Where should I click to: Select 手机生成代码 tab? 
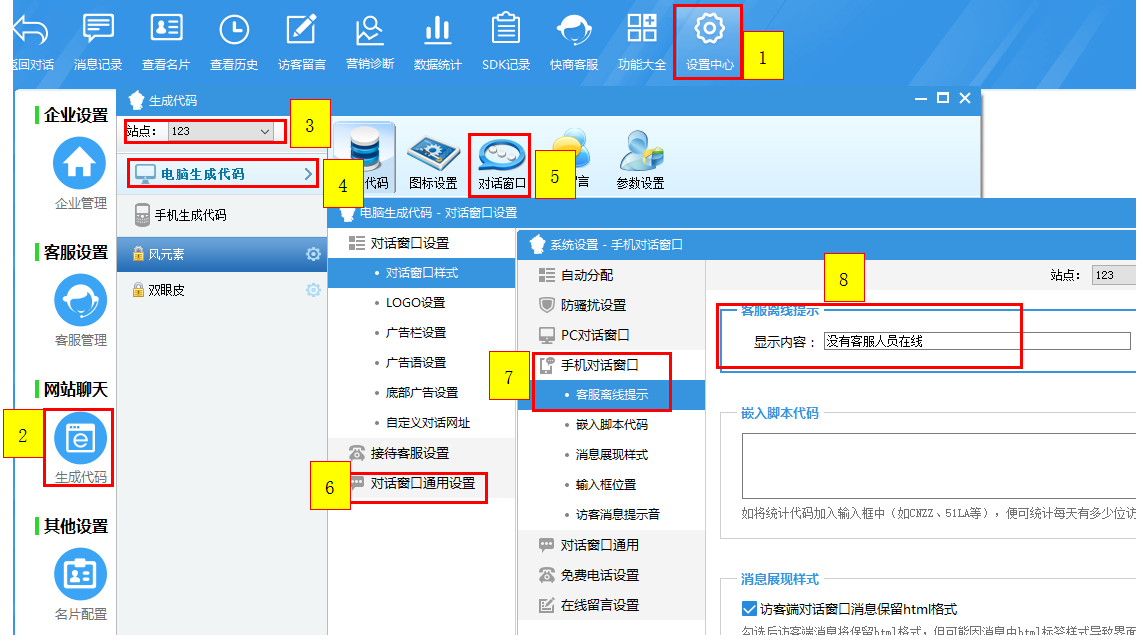(x=190, y=215)
